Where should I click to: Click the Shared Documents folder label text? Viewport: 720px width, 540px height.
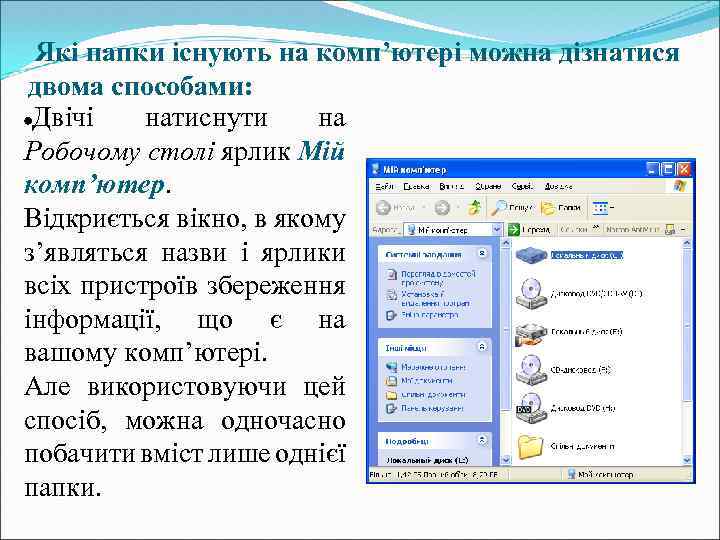(582, 446)
